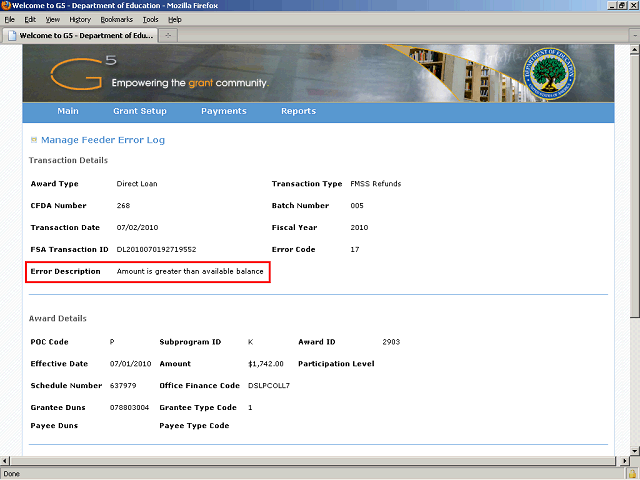Open the Reports navigation menu
This screenshot has width=640, height=480.
coord(298,111)
